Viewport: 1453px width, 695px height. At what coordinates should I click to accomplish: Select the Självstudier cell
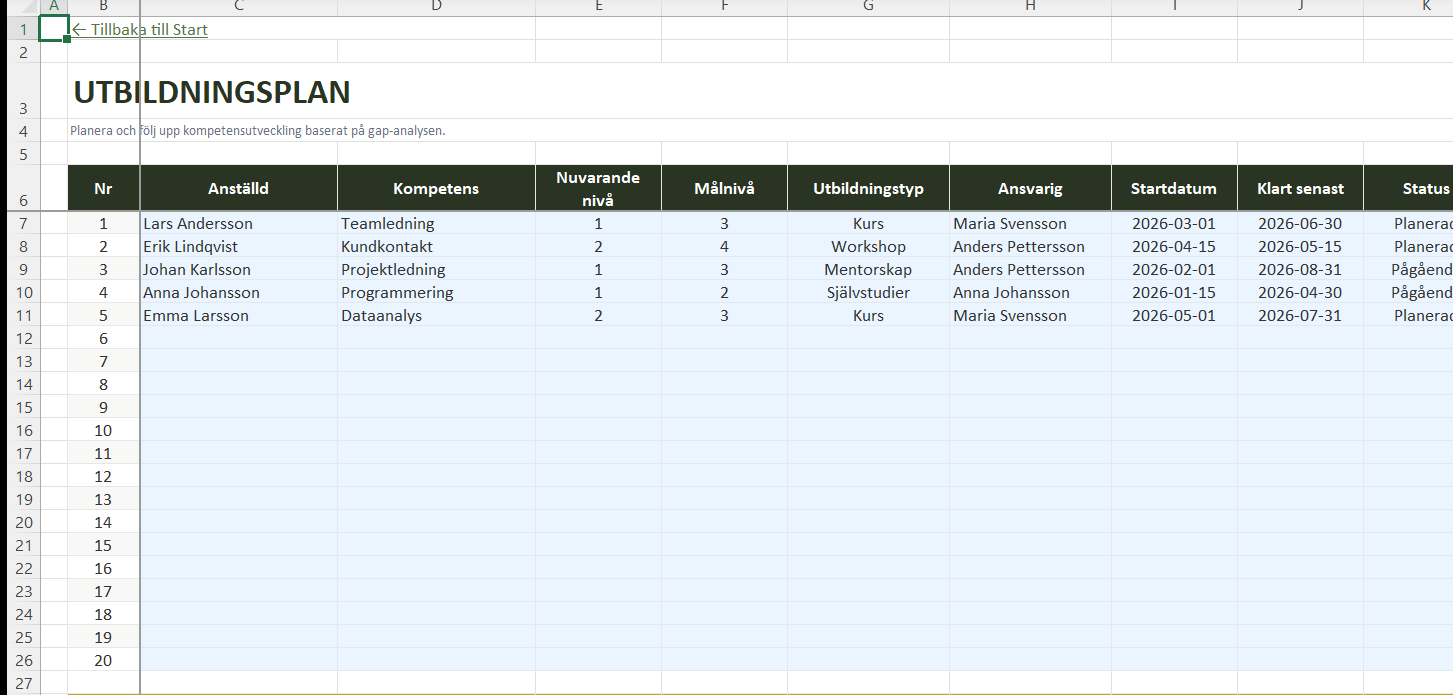pos(868,293)
